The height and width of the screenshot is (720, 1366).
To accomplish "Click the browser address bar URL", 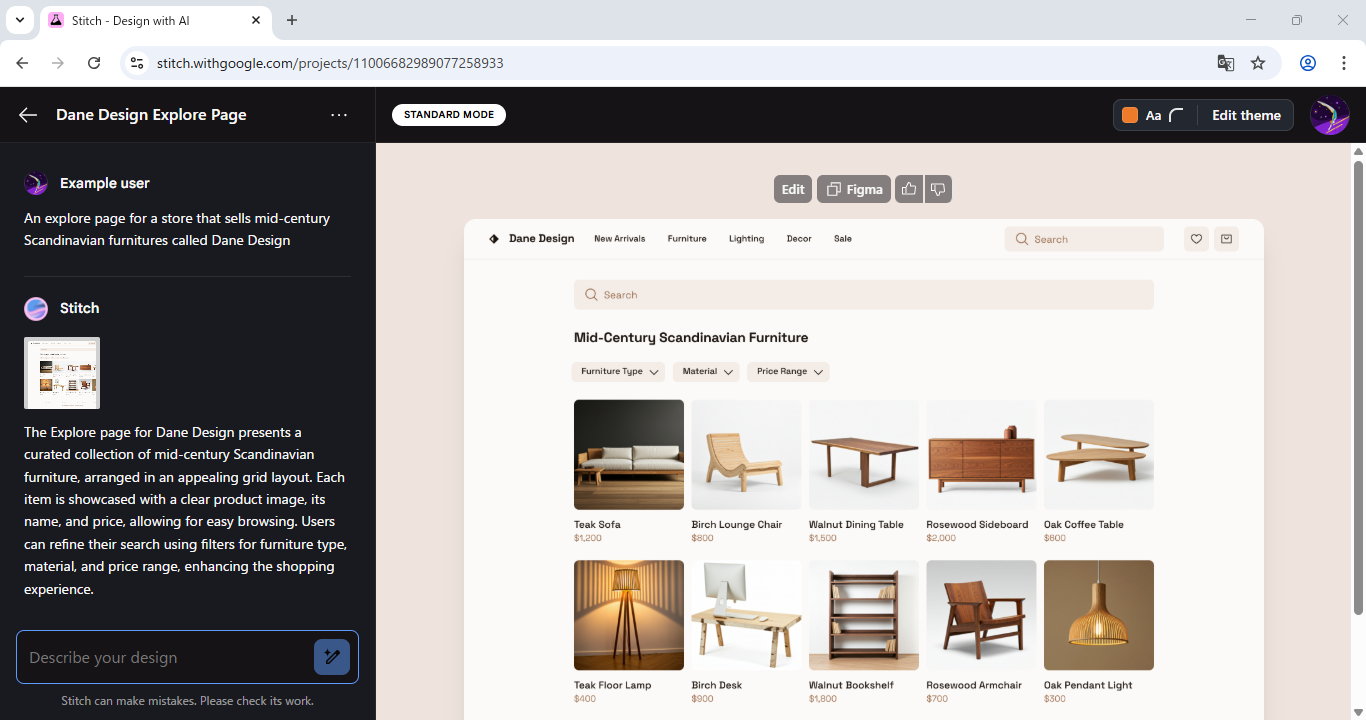I will point(330,63).
